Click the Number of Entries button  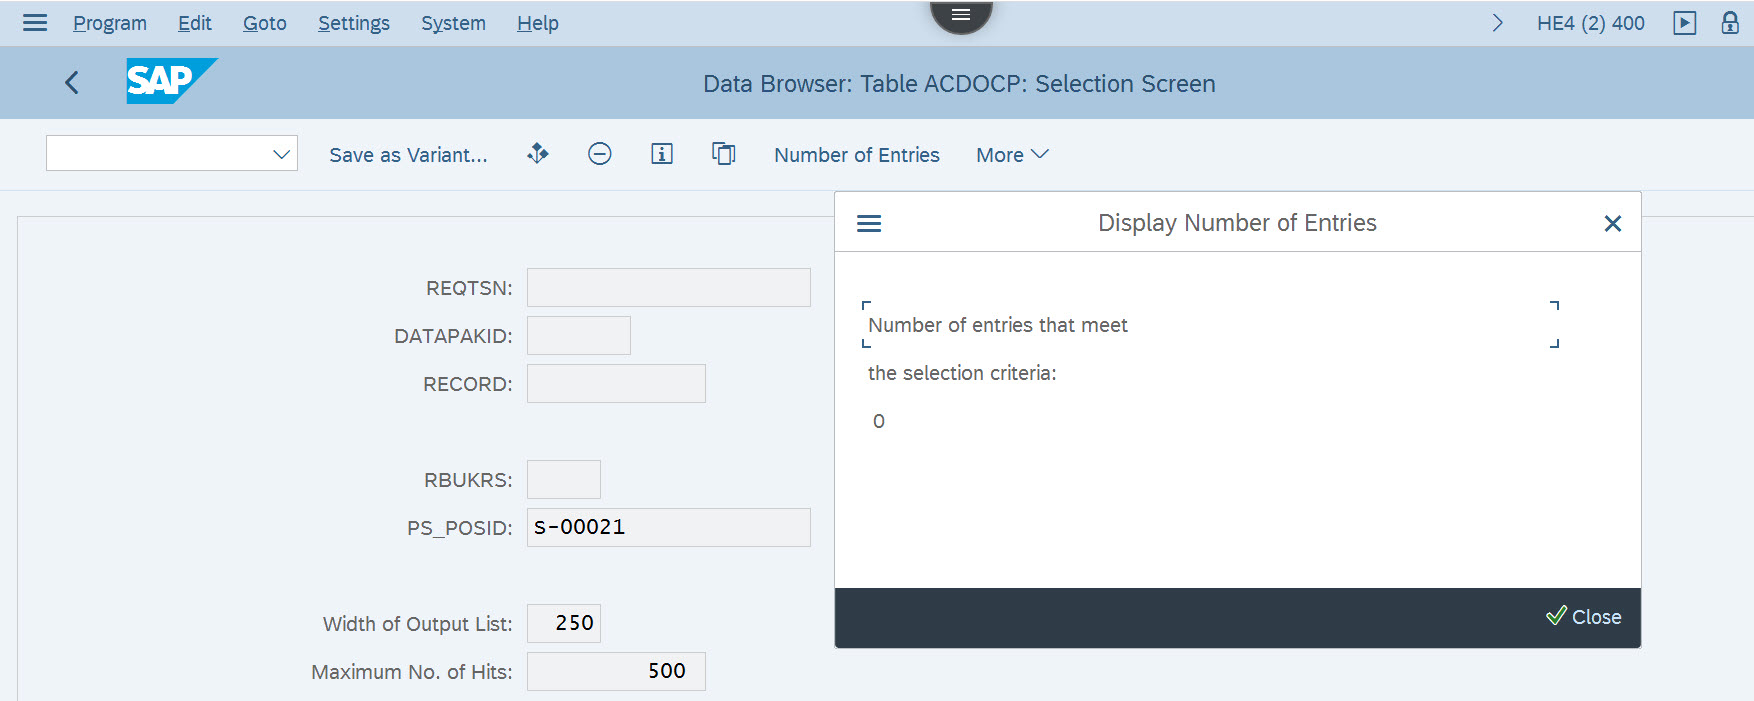click(856, 155)
